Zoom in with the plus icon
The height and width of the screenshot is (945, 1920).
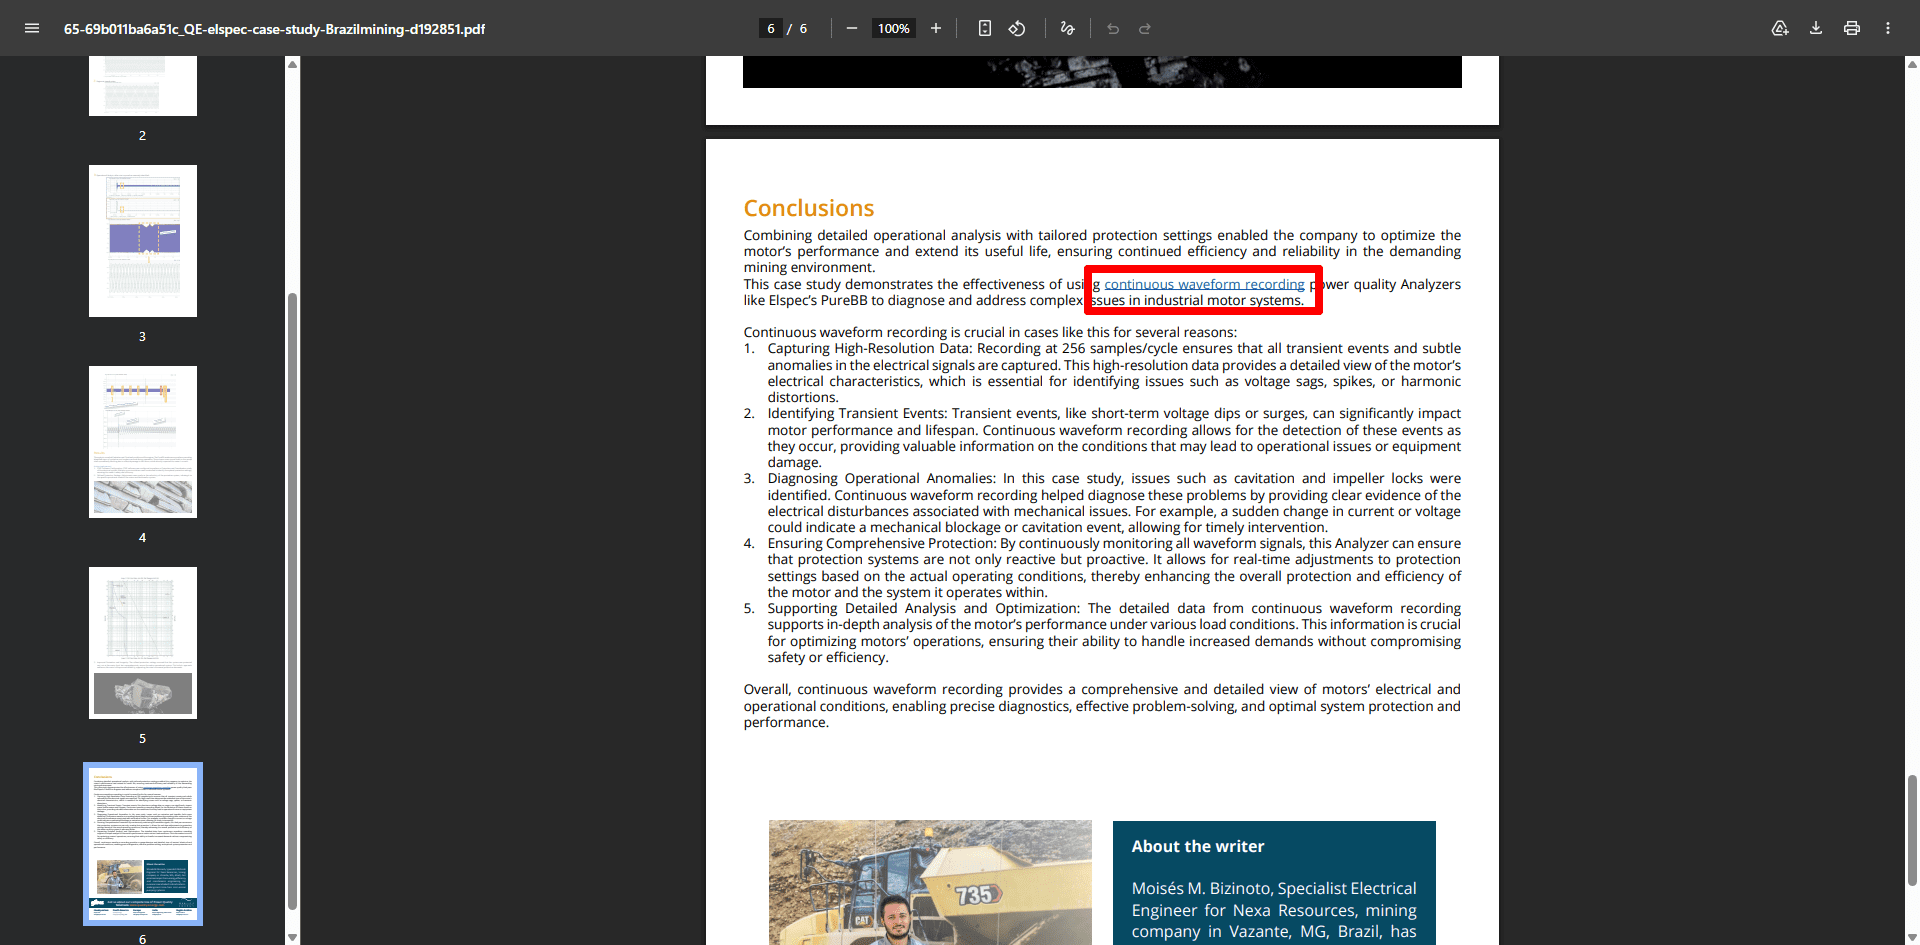[x=936, y=28]
